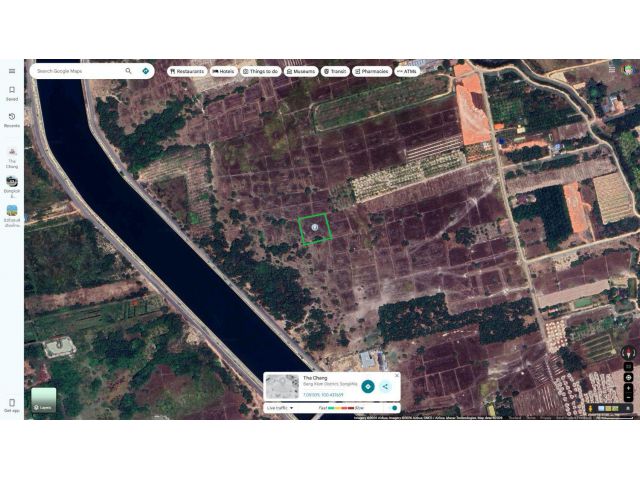Toggle the tilt view button below compass

(x=629, y=367)
